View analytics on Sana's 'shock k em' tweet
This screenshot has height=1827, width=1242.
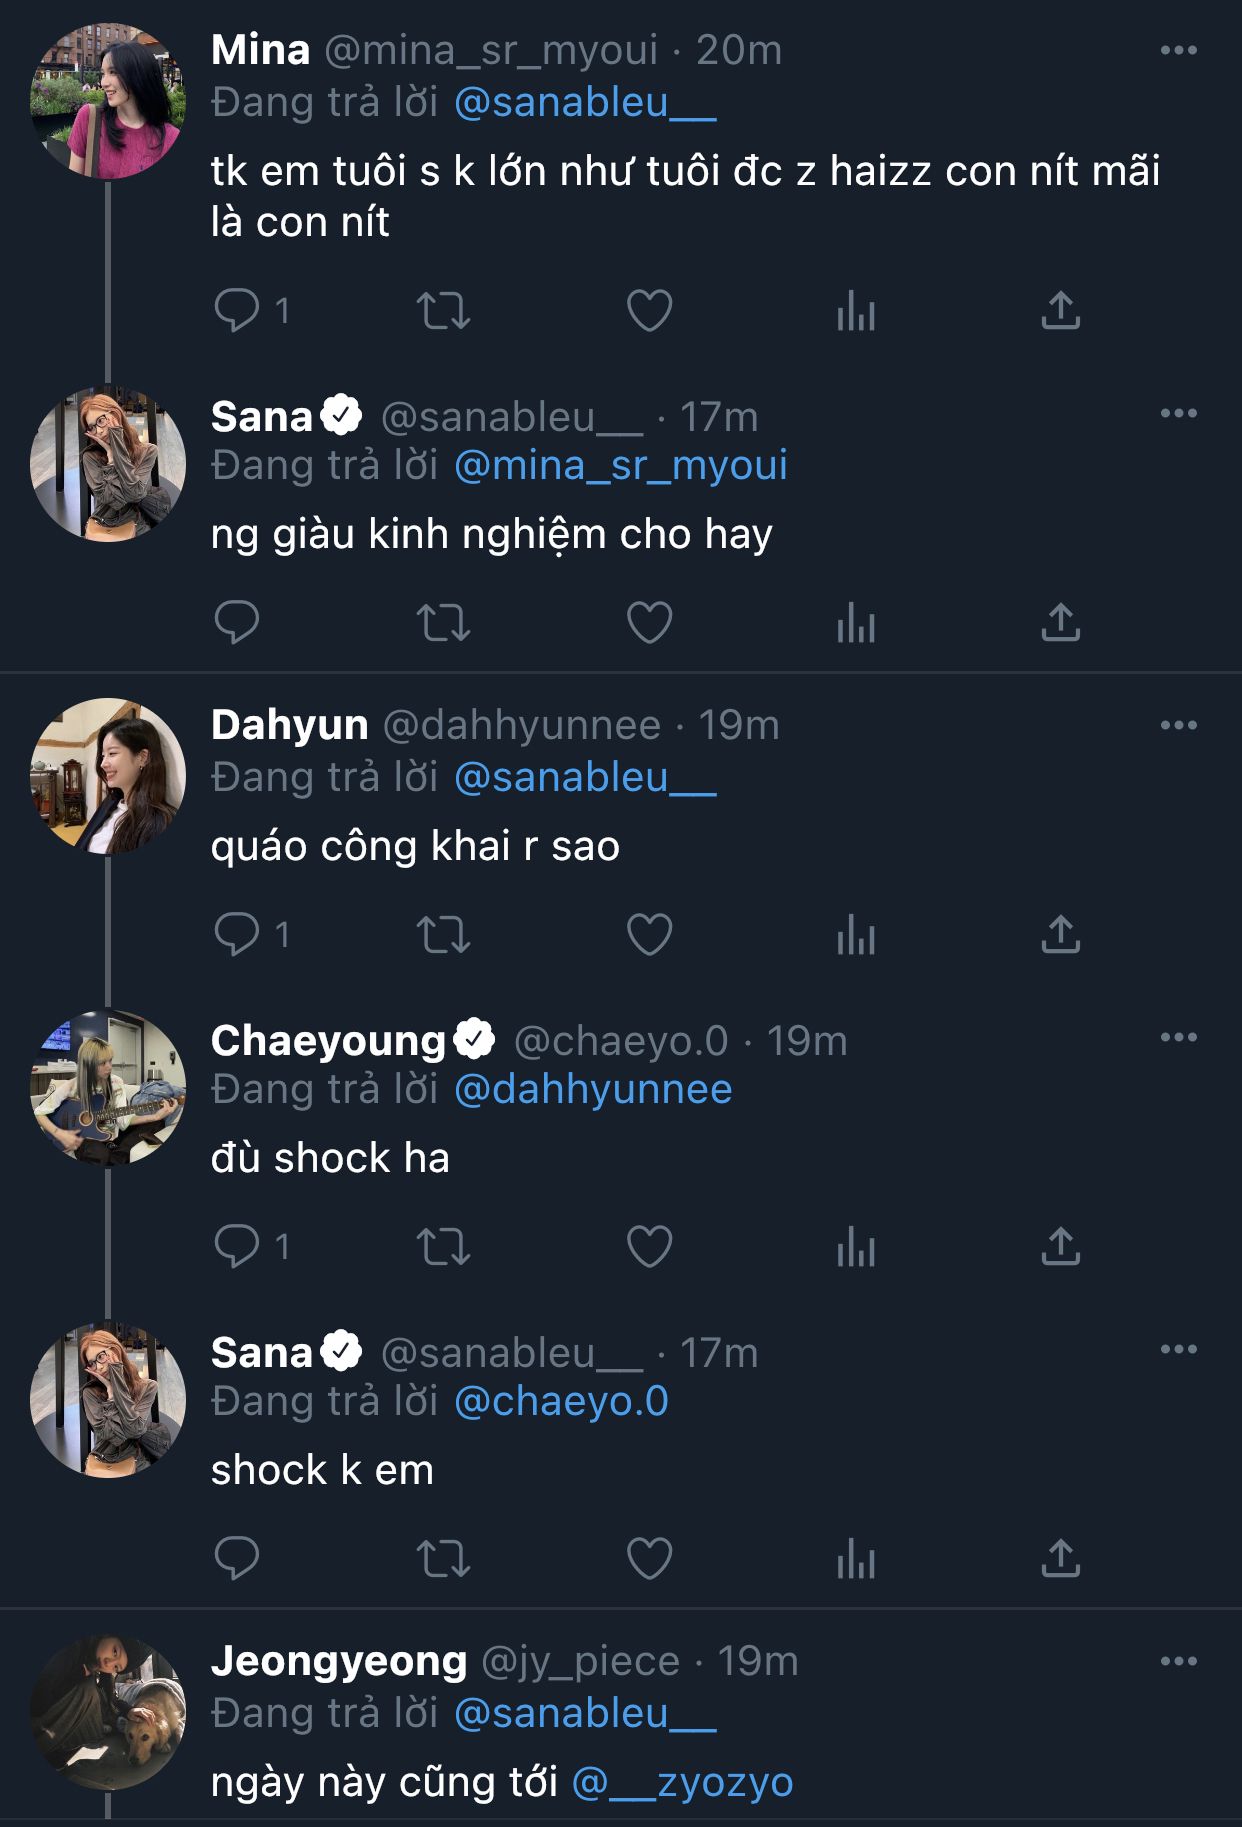coord(856,1559)
